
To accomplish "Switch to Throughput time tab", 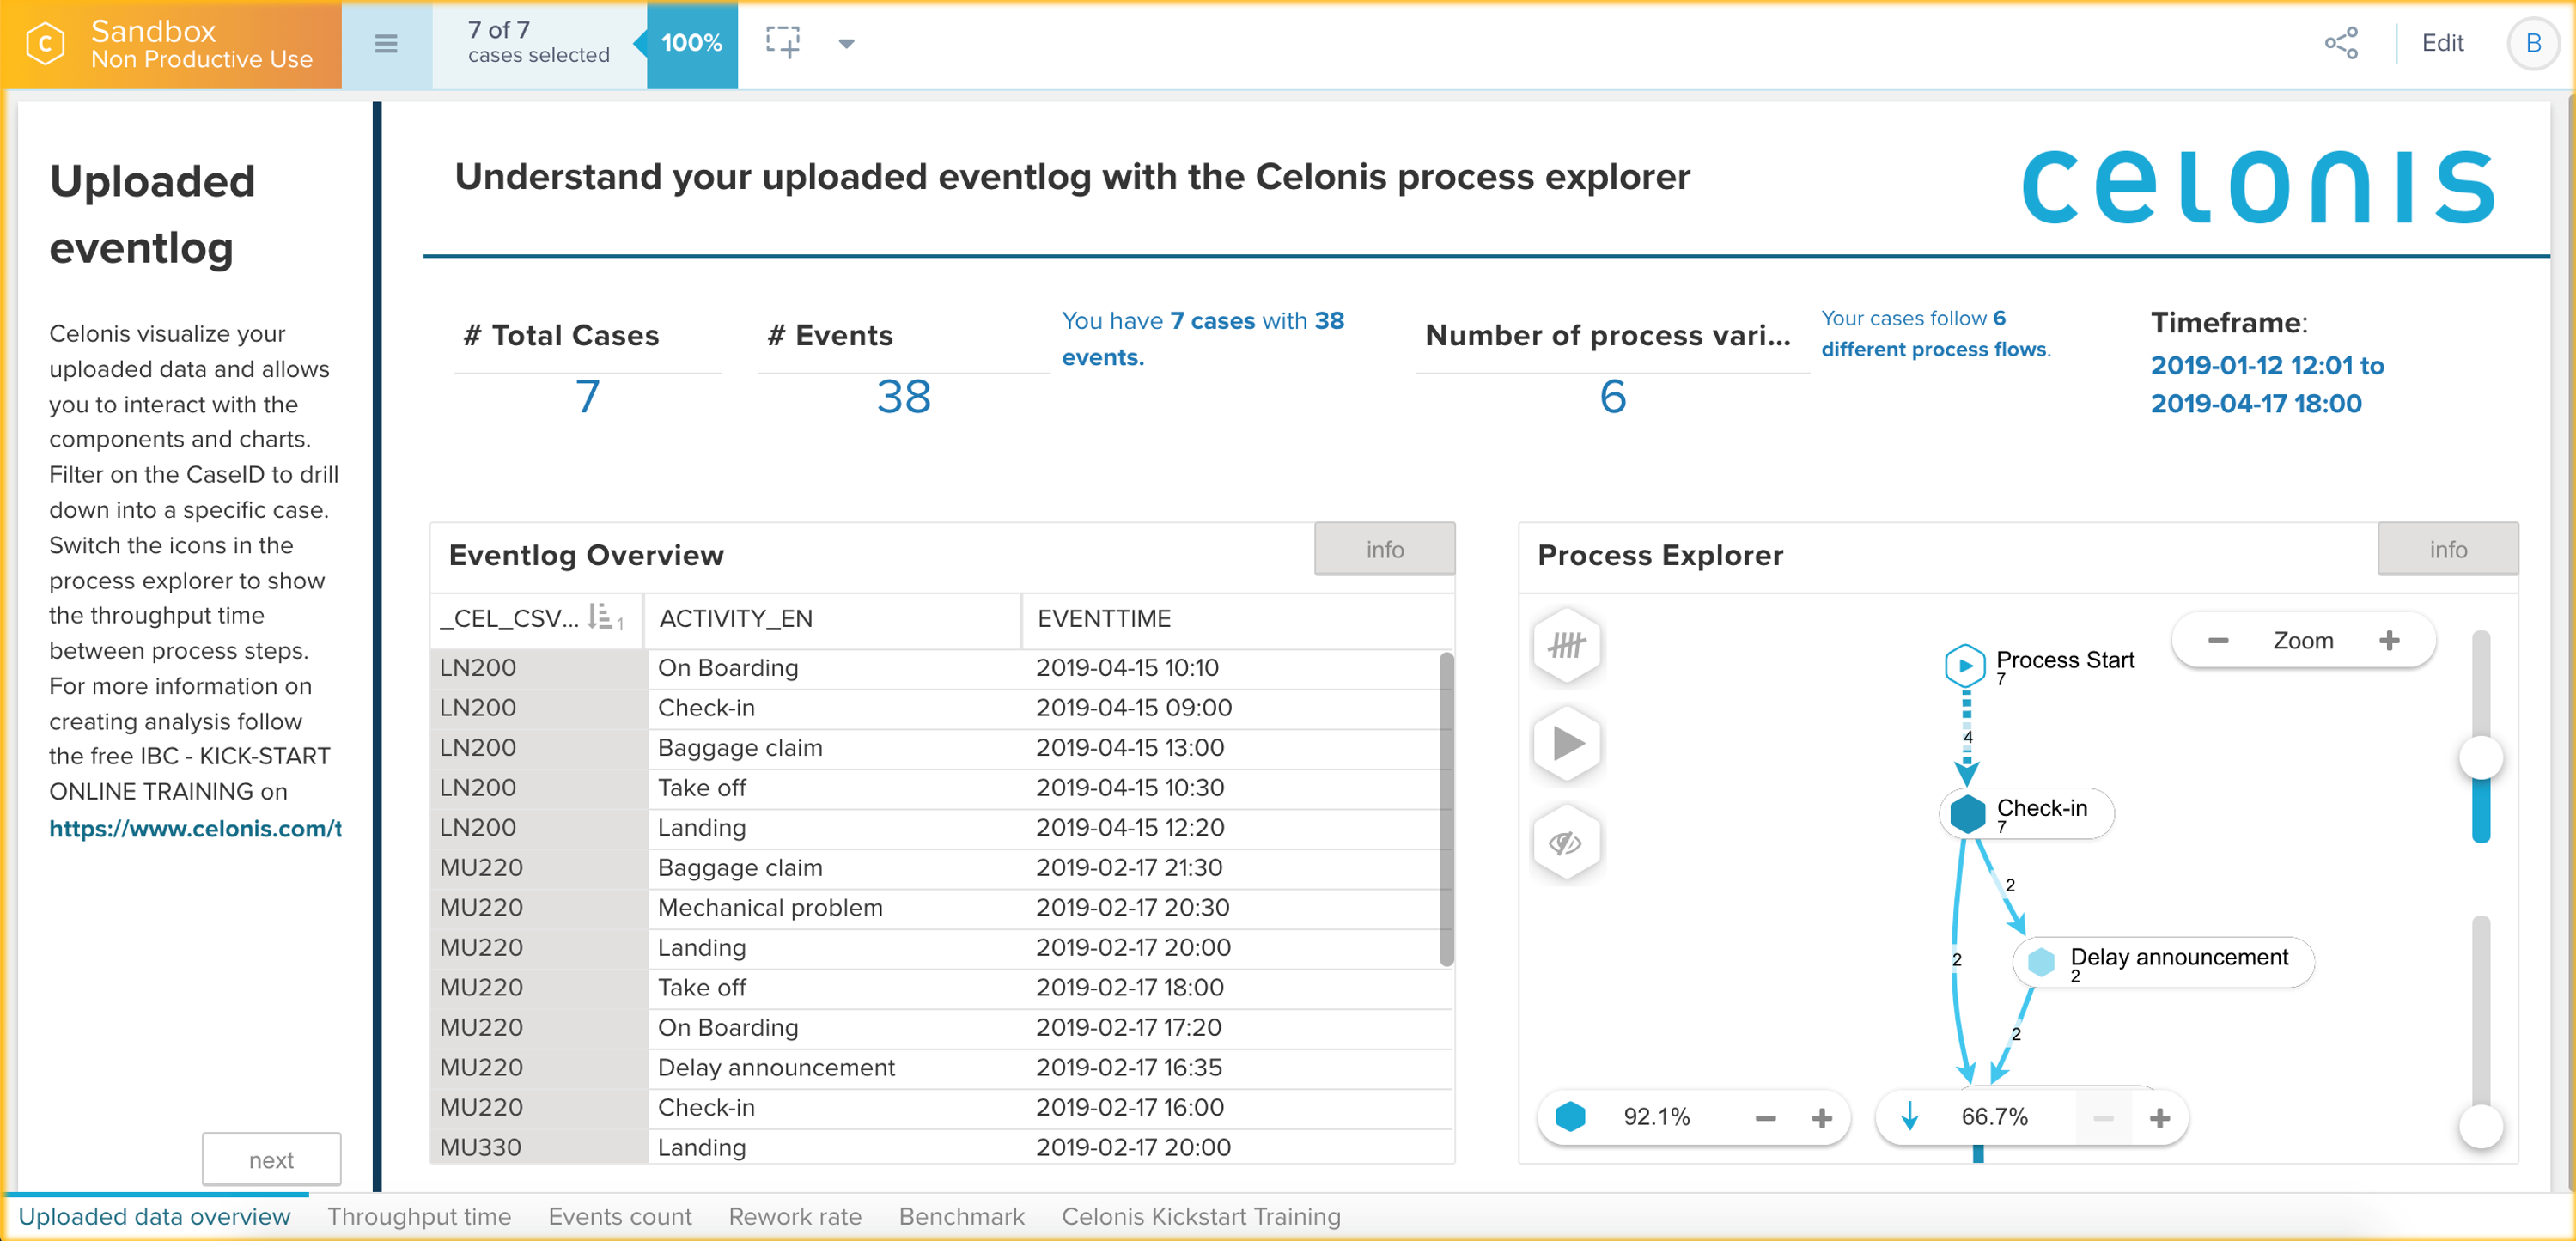I will tap(418, 1216).
